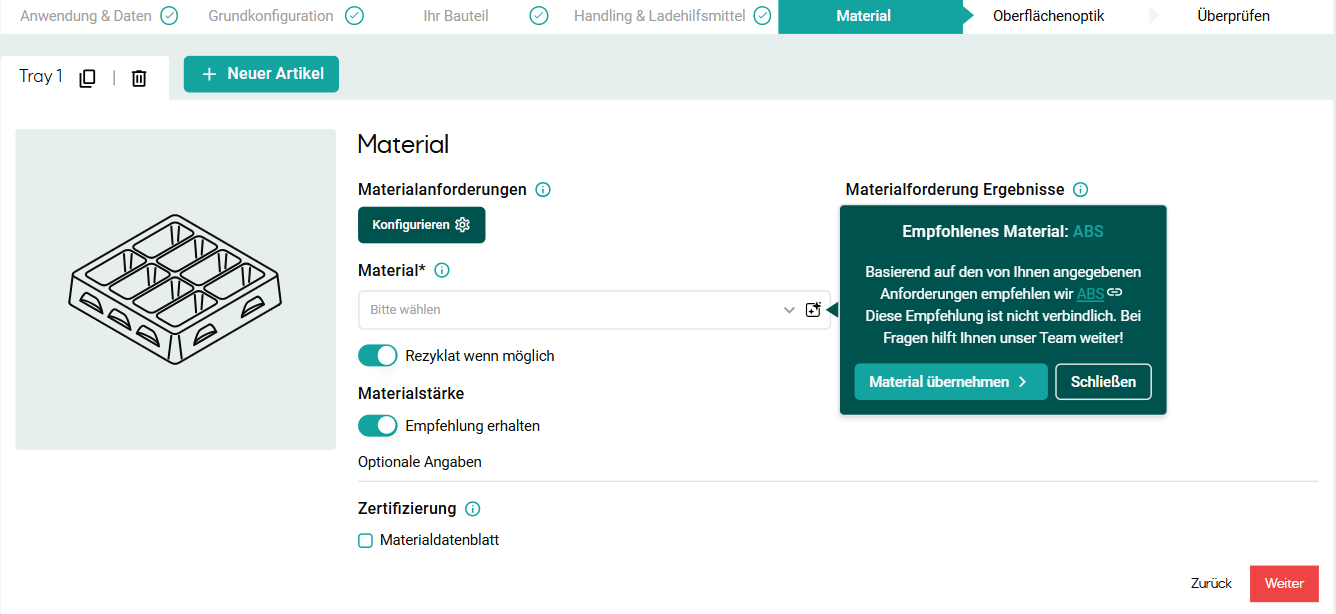Click the Material übernehmen button
Screen dimensions: 1336x614
click(x=950, y=382)
